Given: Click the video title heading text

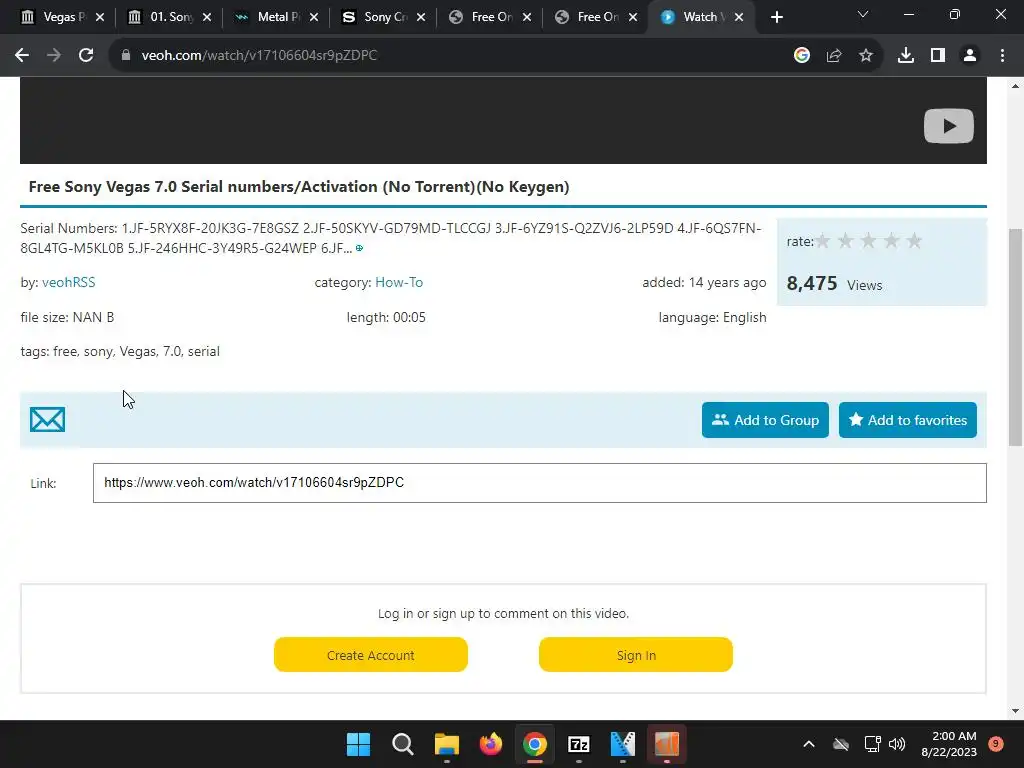Looking at the screenshot, I should point(299,187).
